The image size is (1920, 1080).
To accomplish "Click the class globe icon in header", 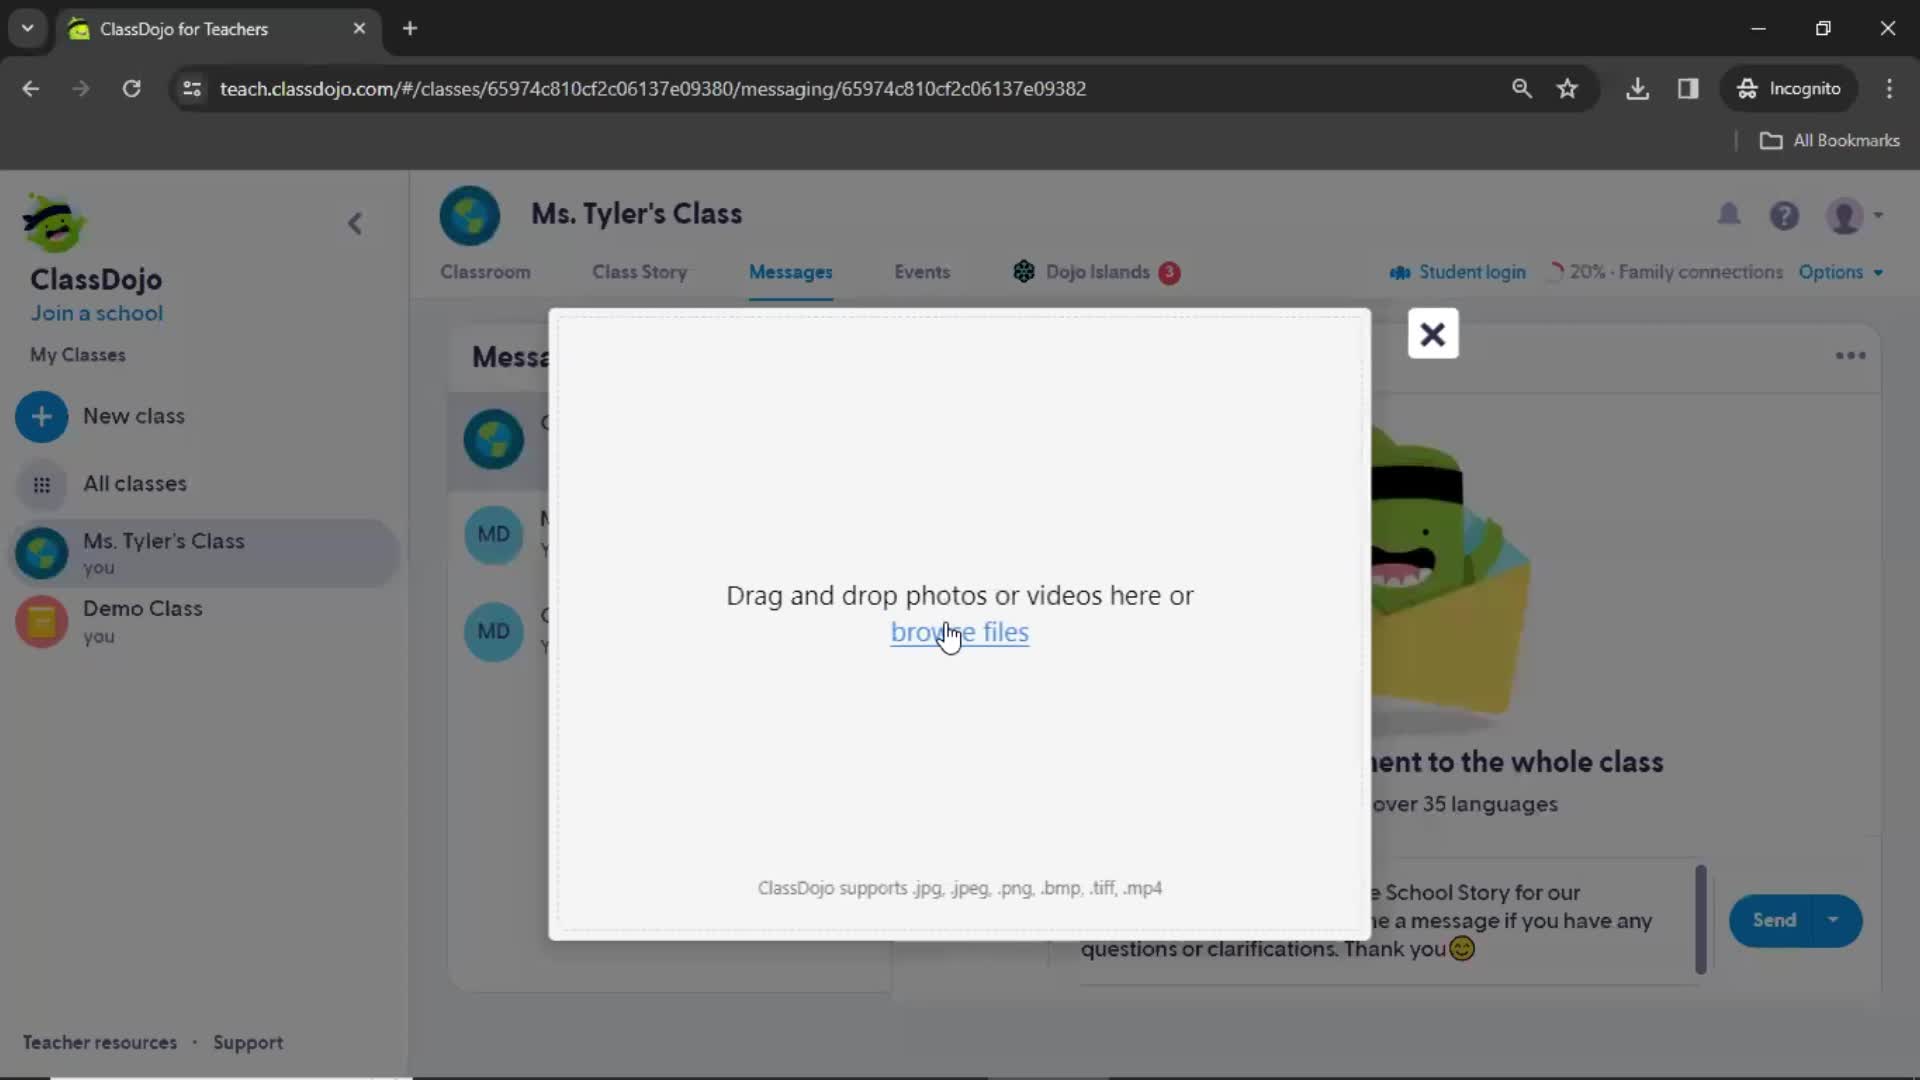I will [x=469, y=215].
